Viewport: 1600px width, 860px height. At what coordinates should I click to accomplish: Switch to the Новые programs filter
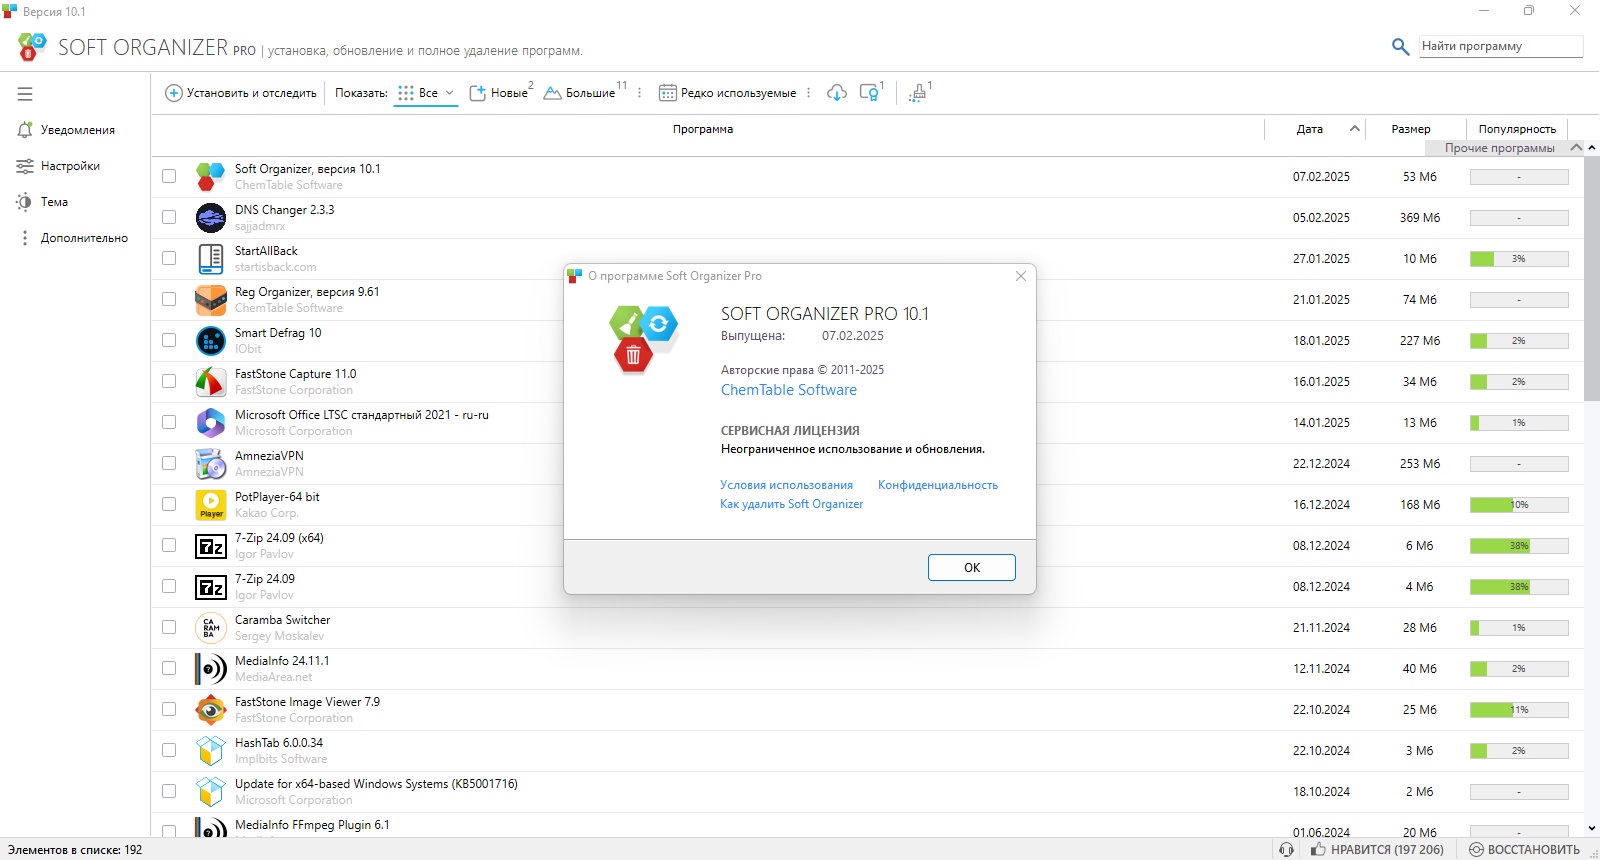coord(499,93)
